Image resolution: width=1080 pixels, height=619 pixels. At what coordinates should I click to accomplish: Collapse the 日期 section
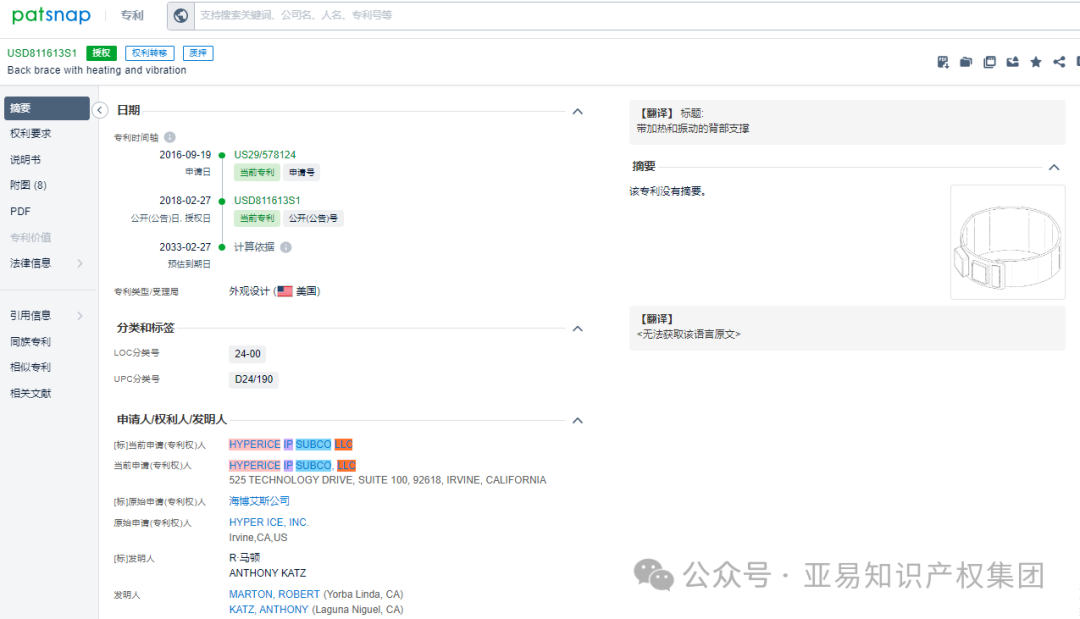pos(577,112)
